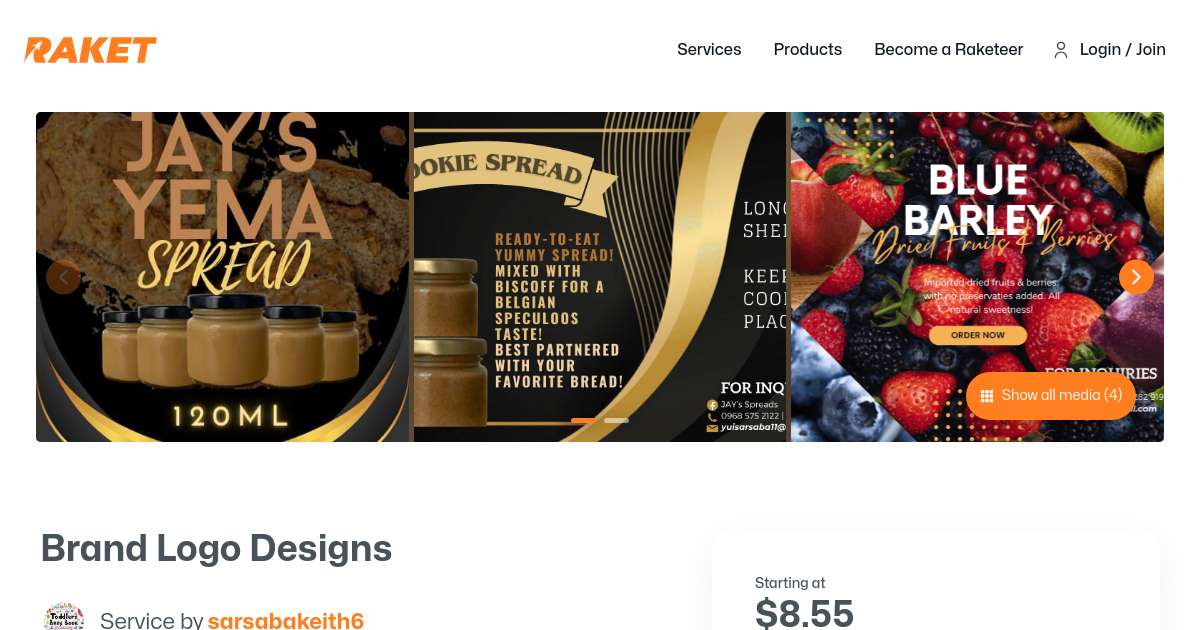Click the seller's avatar picture
This screenshot has height=630, width=1200.
(64, 617)
